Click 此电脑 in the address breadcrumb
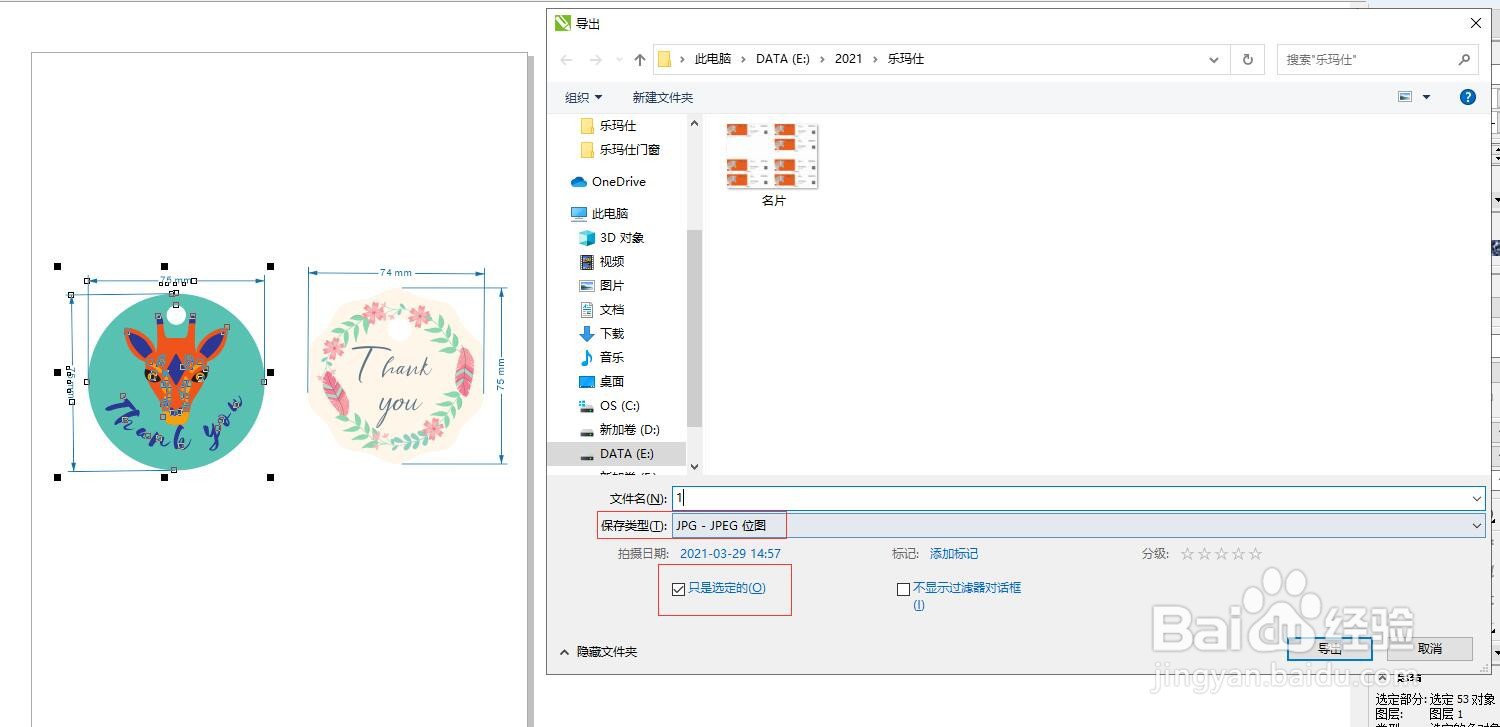The width and height of the screenshot is (1500, 727). (x=712, y=59)
